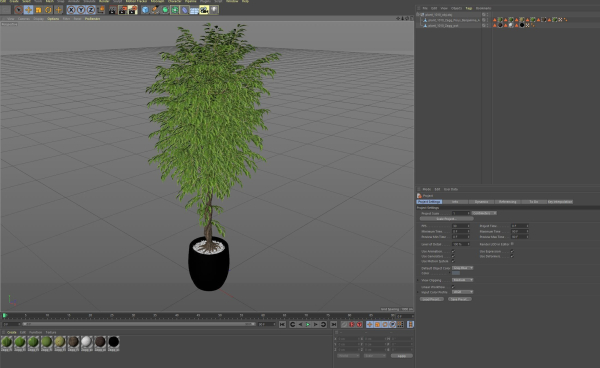Open the viewport Cameras menu
This screenshot has height=368, width=600.
[x=24, y=19]
